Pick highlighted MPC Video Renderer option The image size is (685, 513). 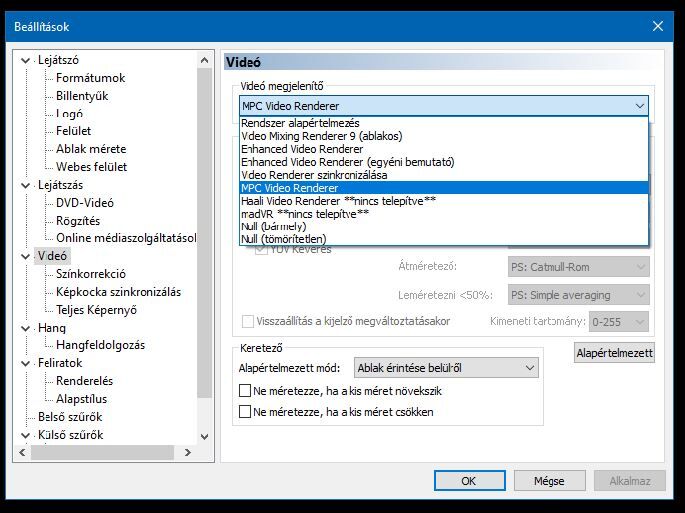click(x=444, y=188)
